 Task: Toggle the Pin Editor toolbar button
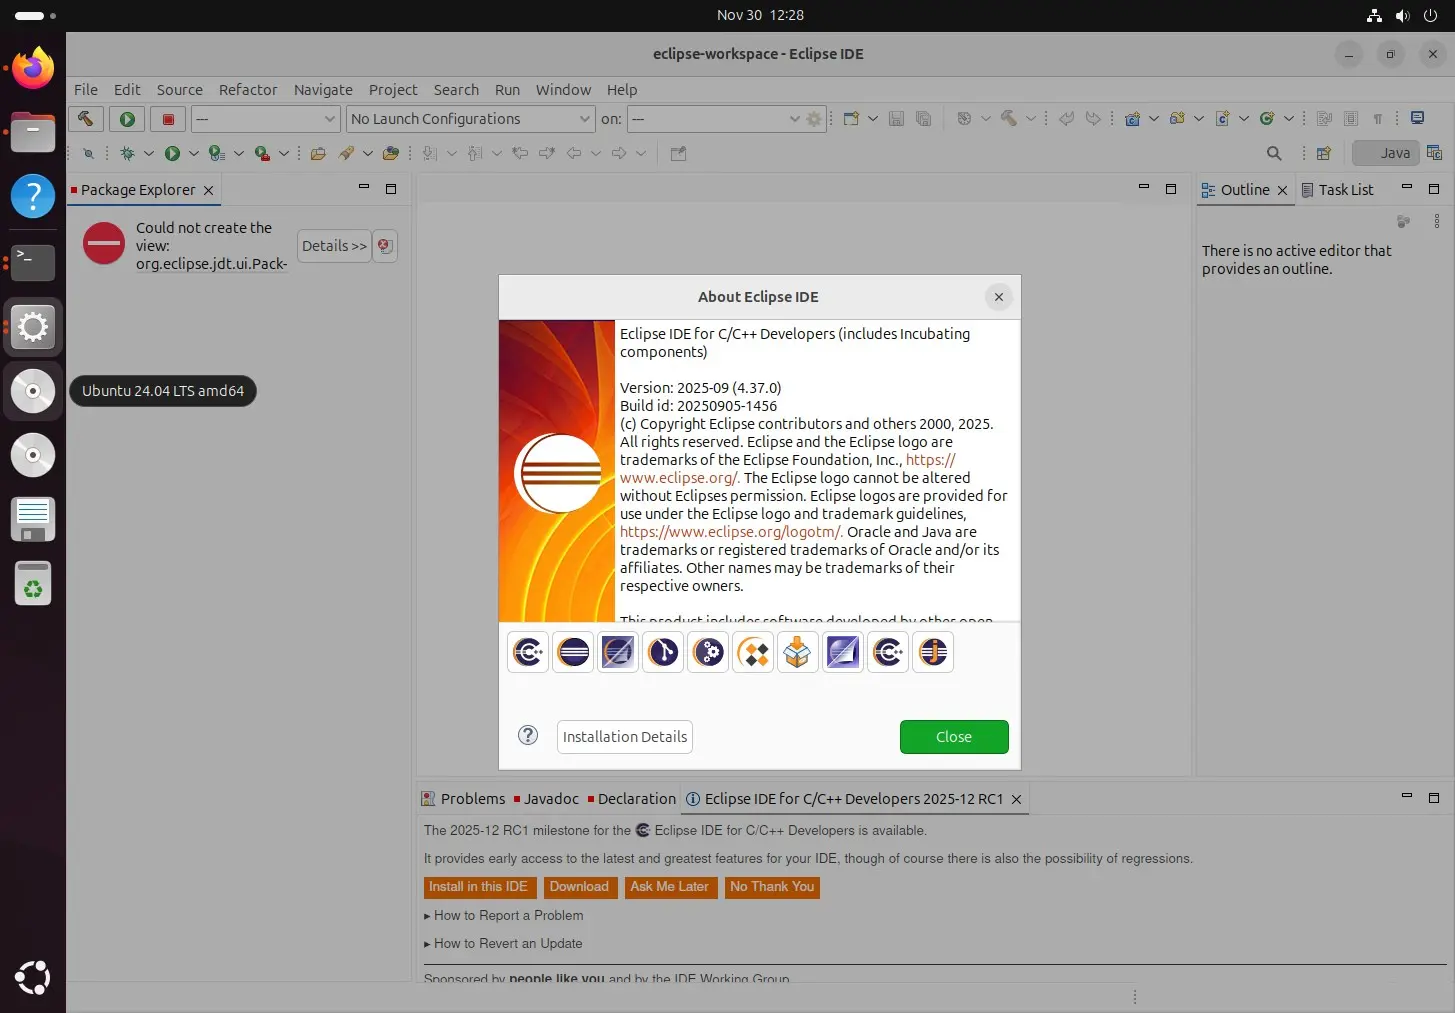[x=678, y=153]
